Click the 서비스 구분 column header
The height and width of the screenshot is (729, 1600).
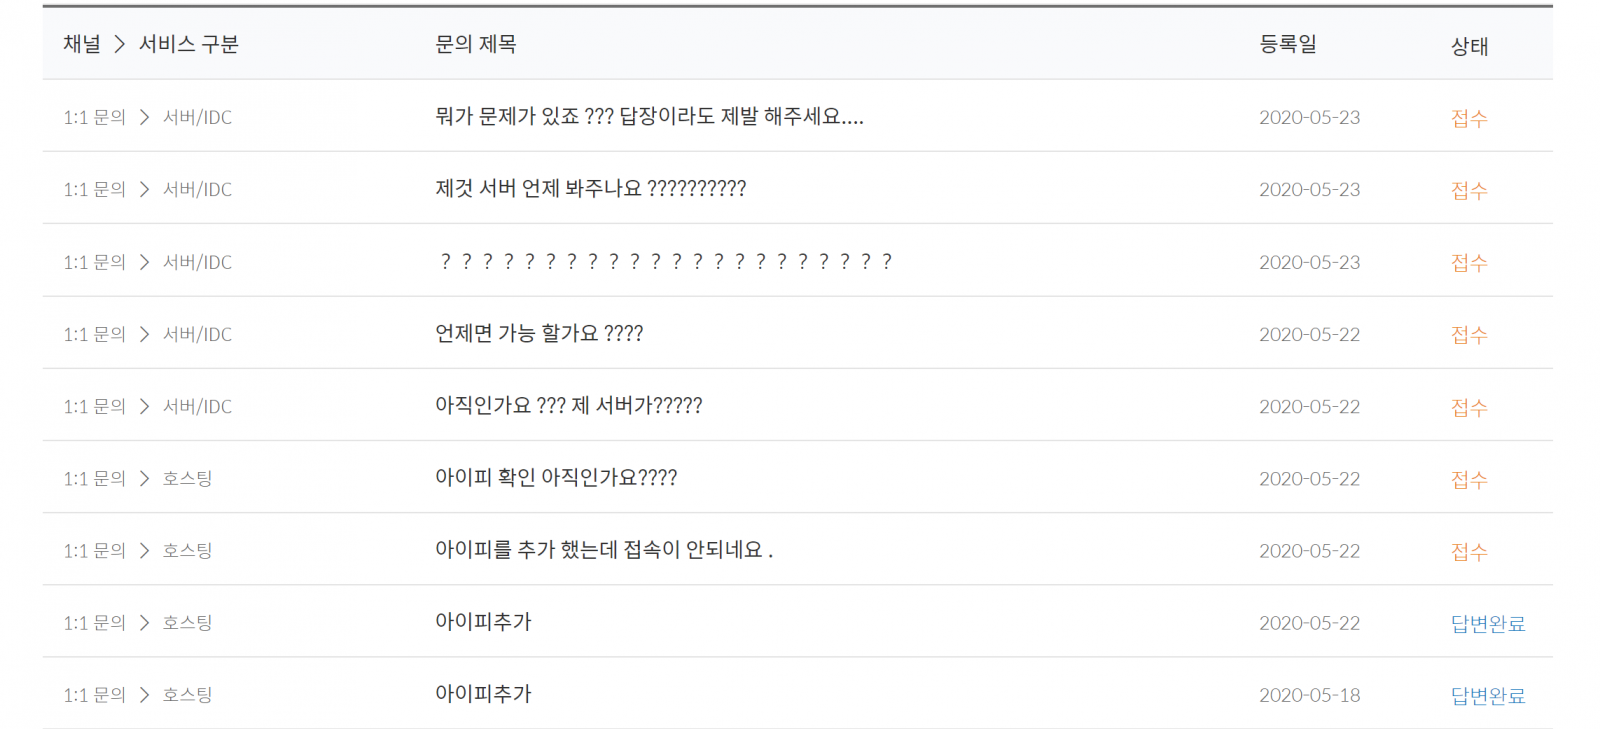point(189,44)
